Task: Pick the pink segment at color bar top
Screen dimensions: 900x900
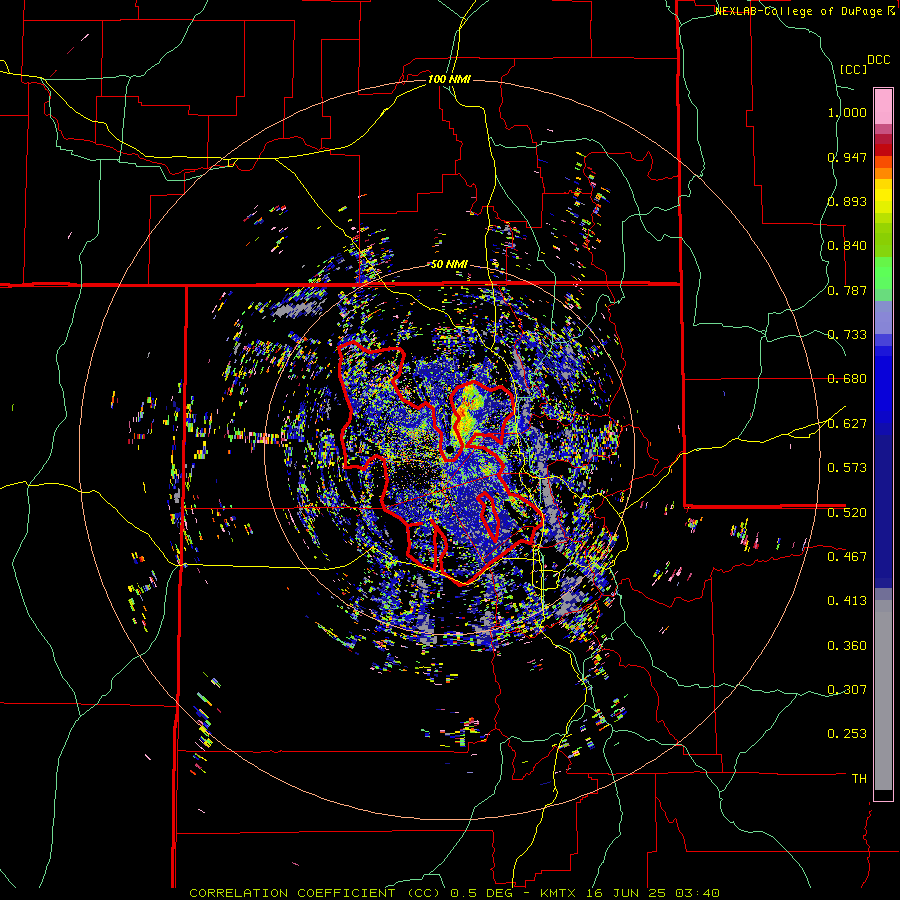Action: [x=883, y=106]
